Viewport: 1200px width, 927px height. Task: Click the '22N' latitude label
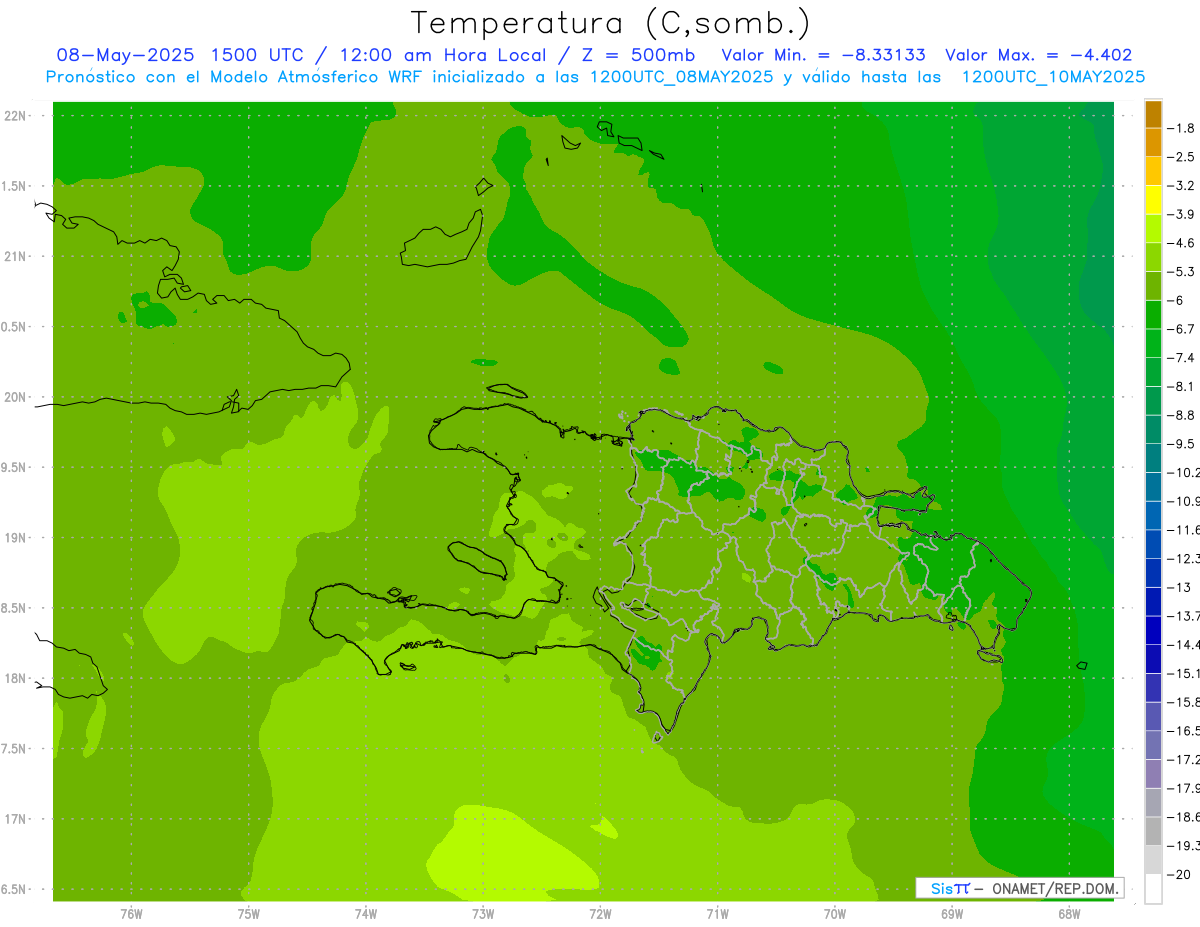pyautogui.click(x=16, y=116)
